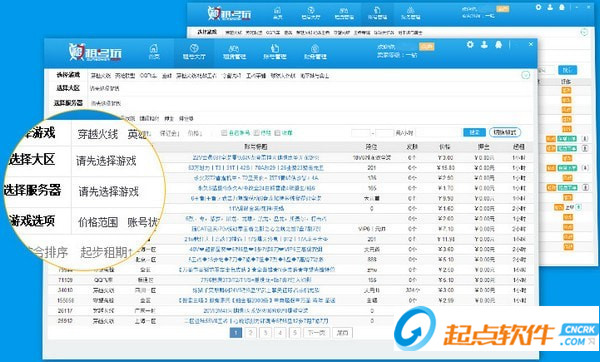Filter by game 英雄联盟 in front window

[x=125, y=76]
